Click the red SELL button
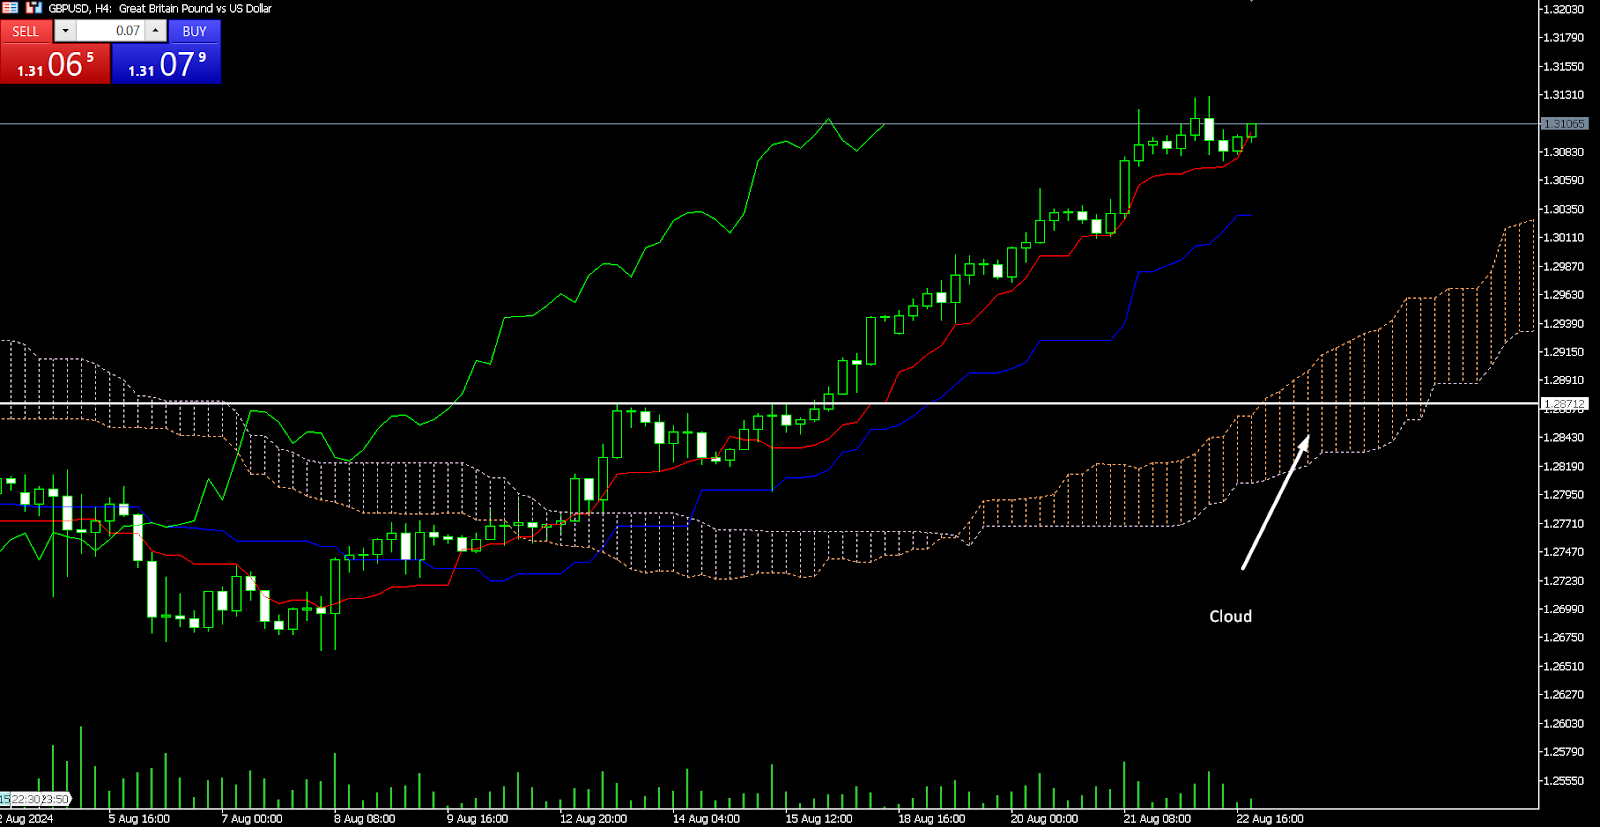The width and height of the screenshot is (1600, 827). click(26, 31)
